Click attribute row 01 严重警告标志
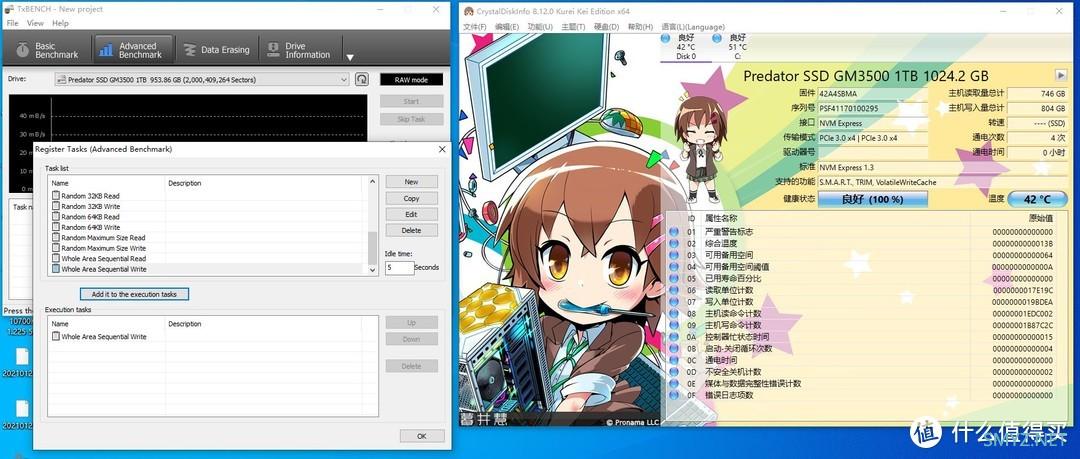Viewport: 1080px width, 459px height. point(868,232)
